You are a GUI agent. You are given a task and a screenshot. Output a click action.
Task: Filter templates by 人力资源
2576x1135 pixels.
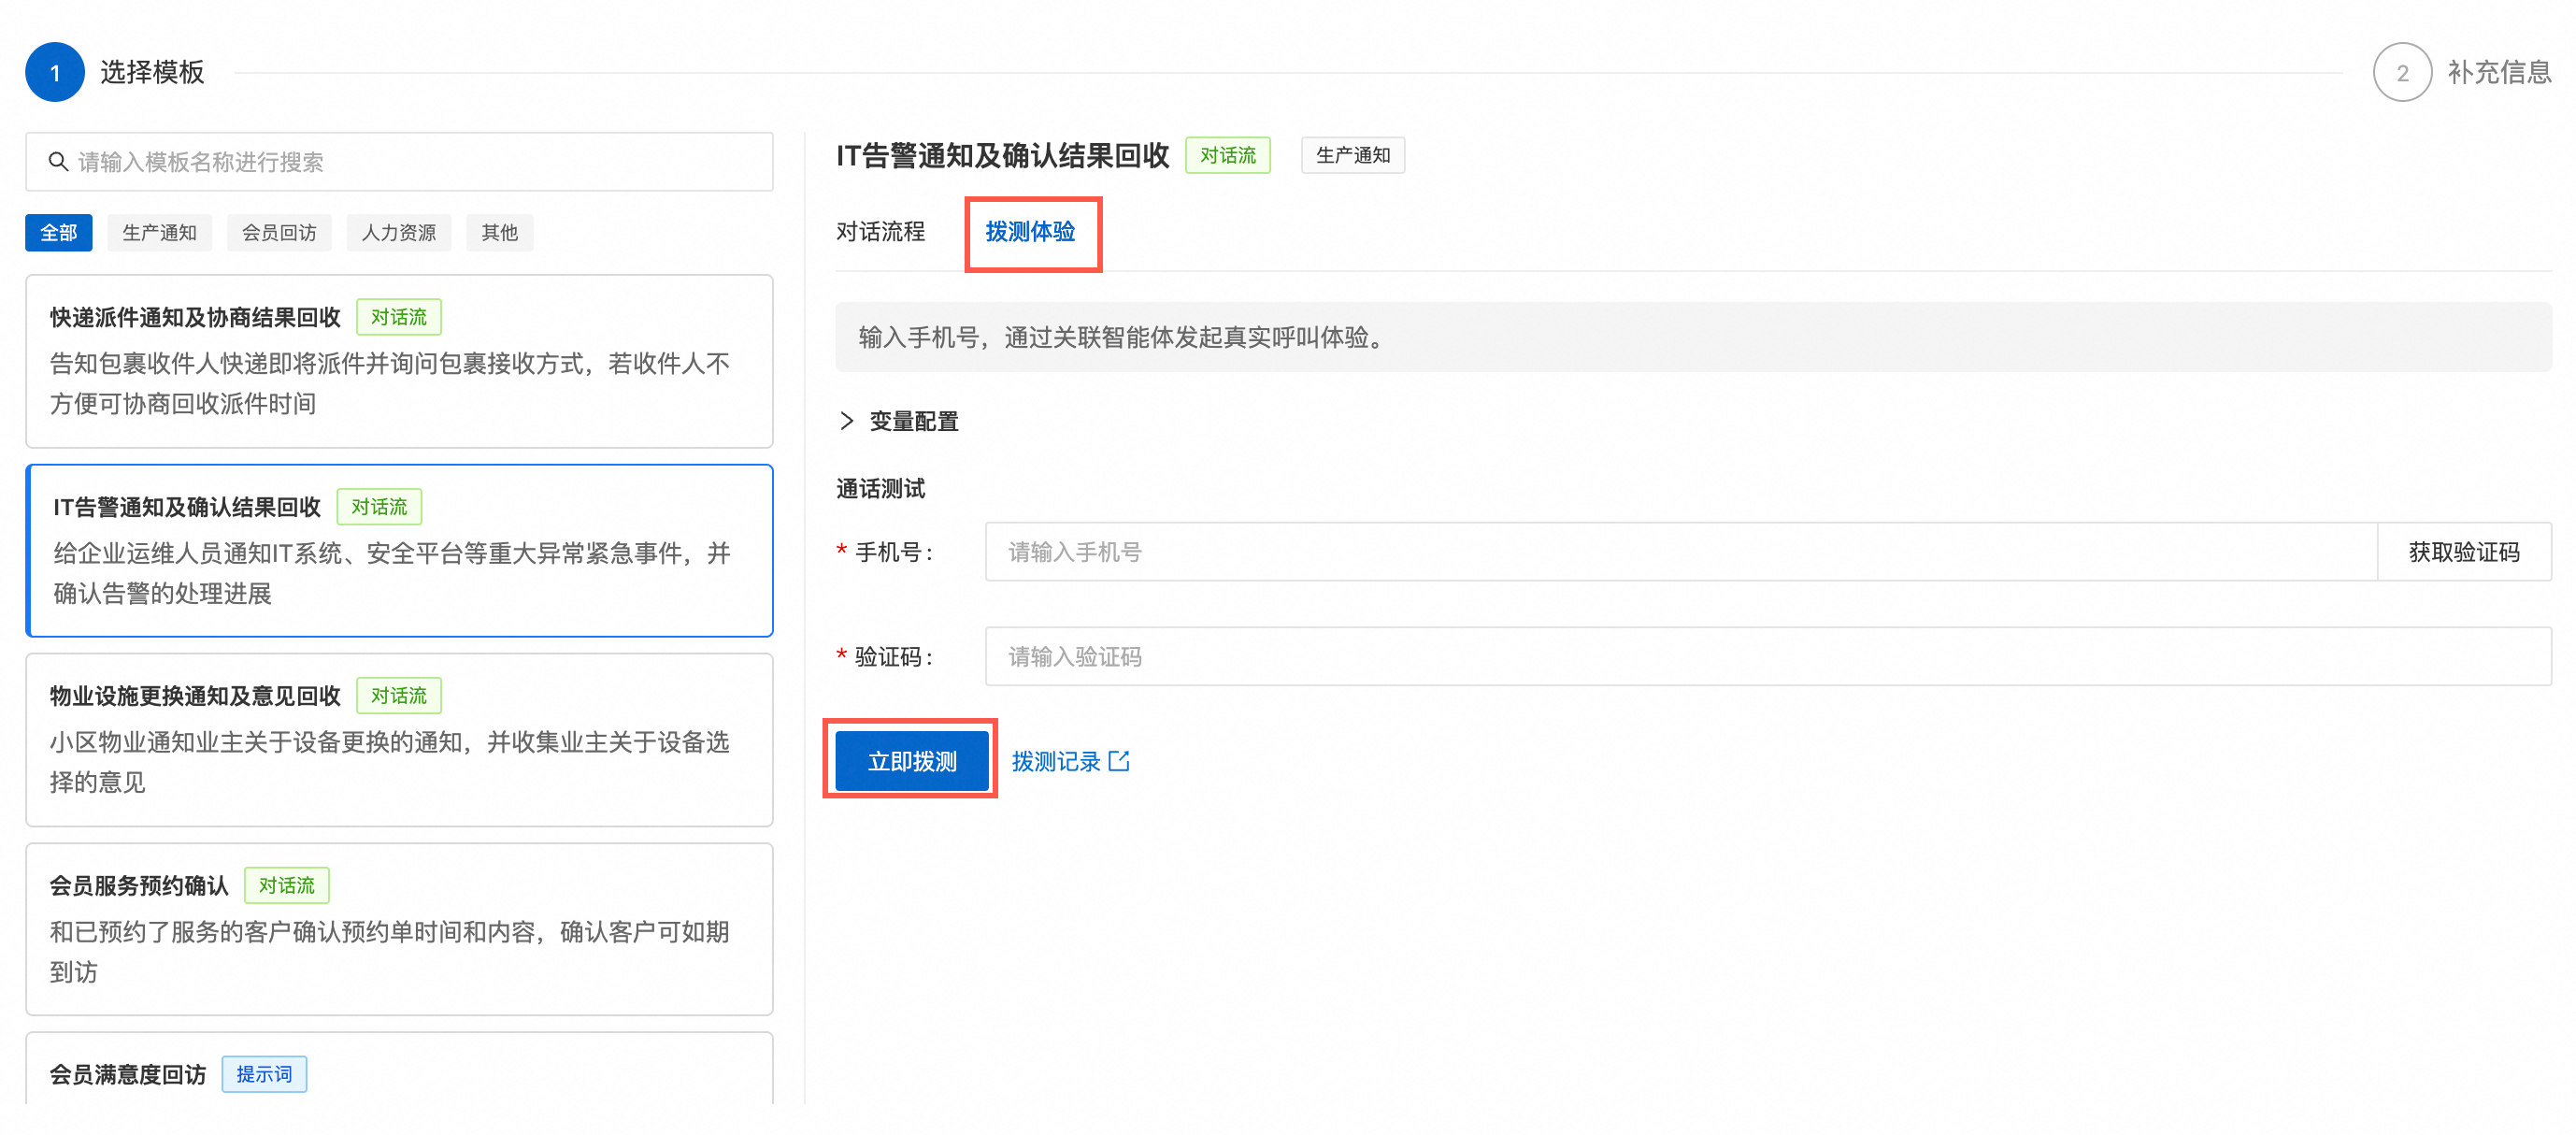[399, 233]
